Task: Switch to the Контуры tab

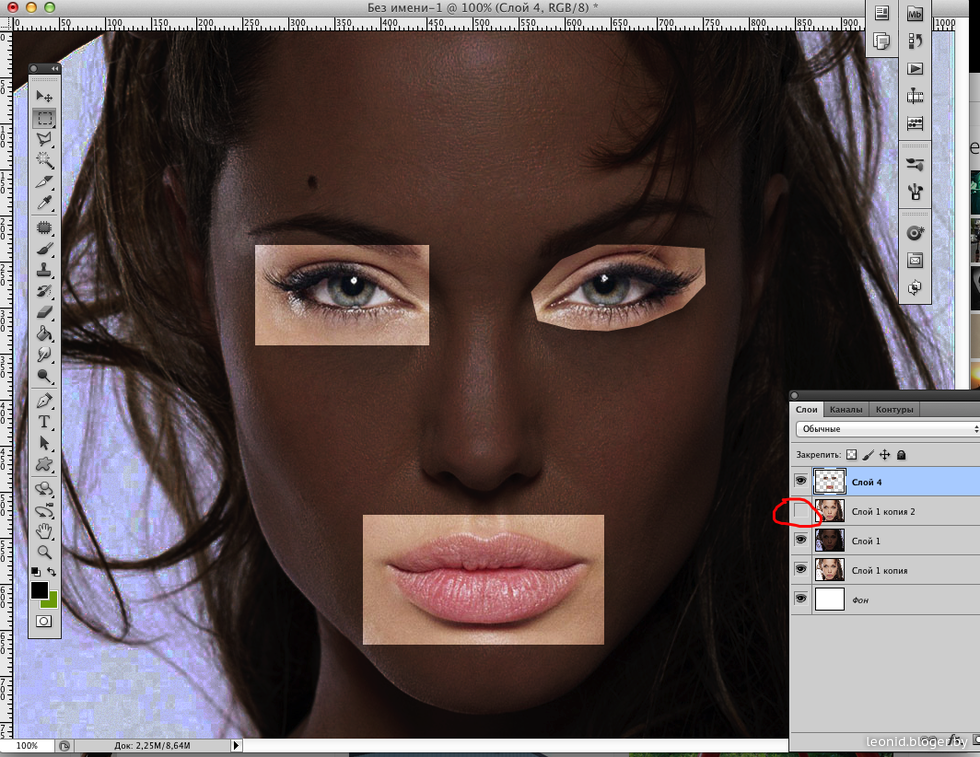Action: (x=894, y=409)
